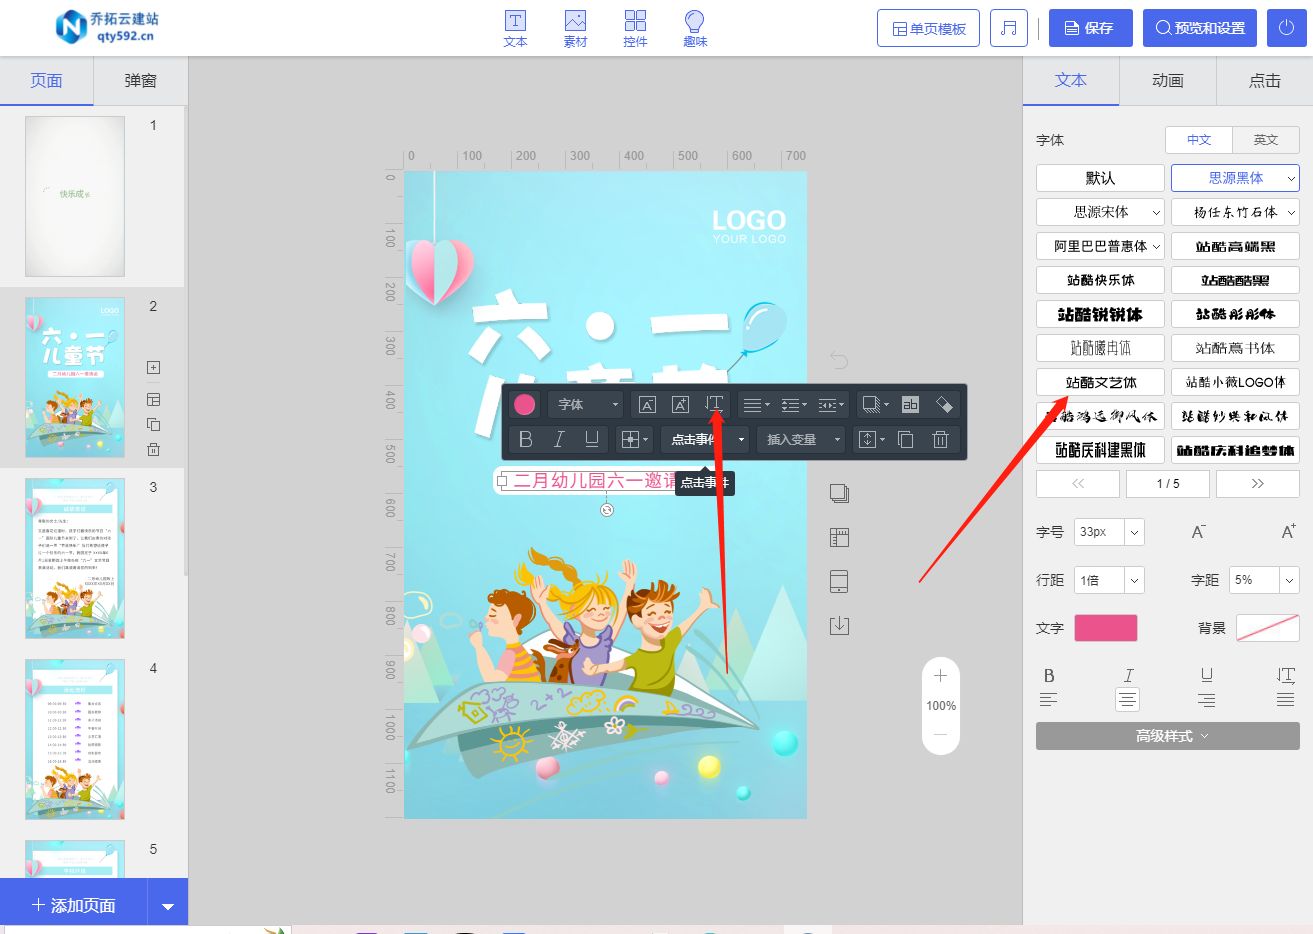Image resolution: width=1313 pixels, height=934 pixels.
Task: Click the music note icon button
Action: pos(1009,28)
